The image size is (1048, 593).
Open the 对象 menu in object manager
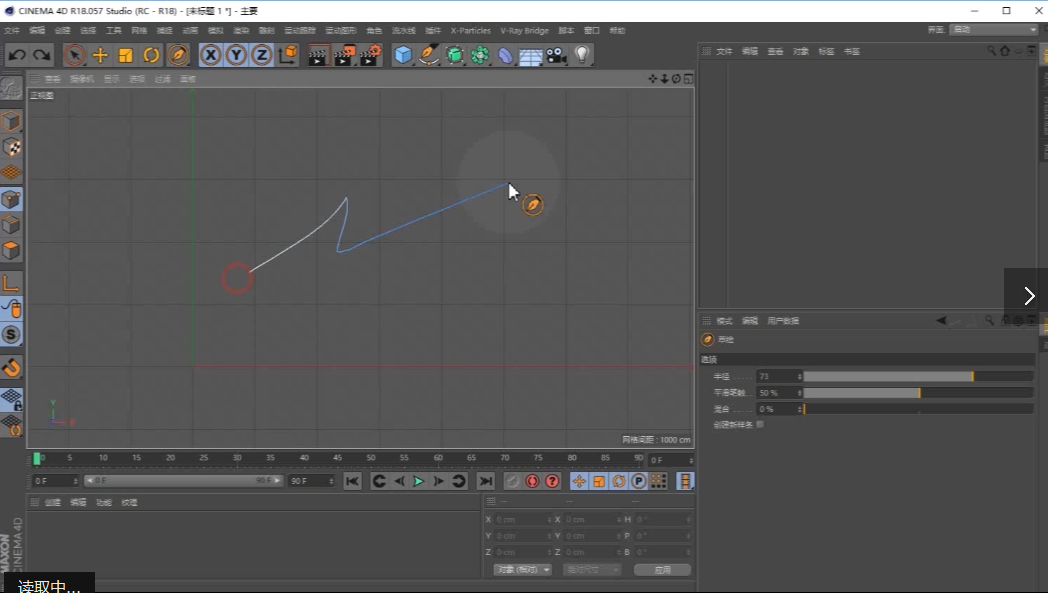800,51
